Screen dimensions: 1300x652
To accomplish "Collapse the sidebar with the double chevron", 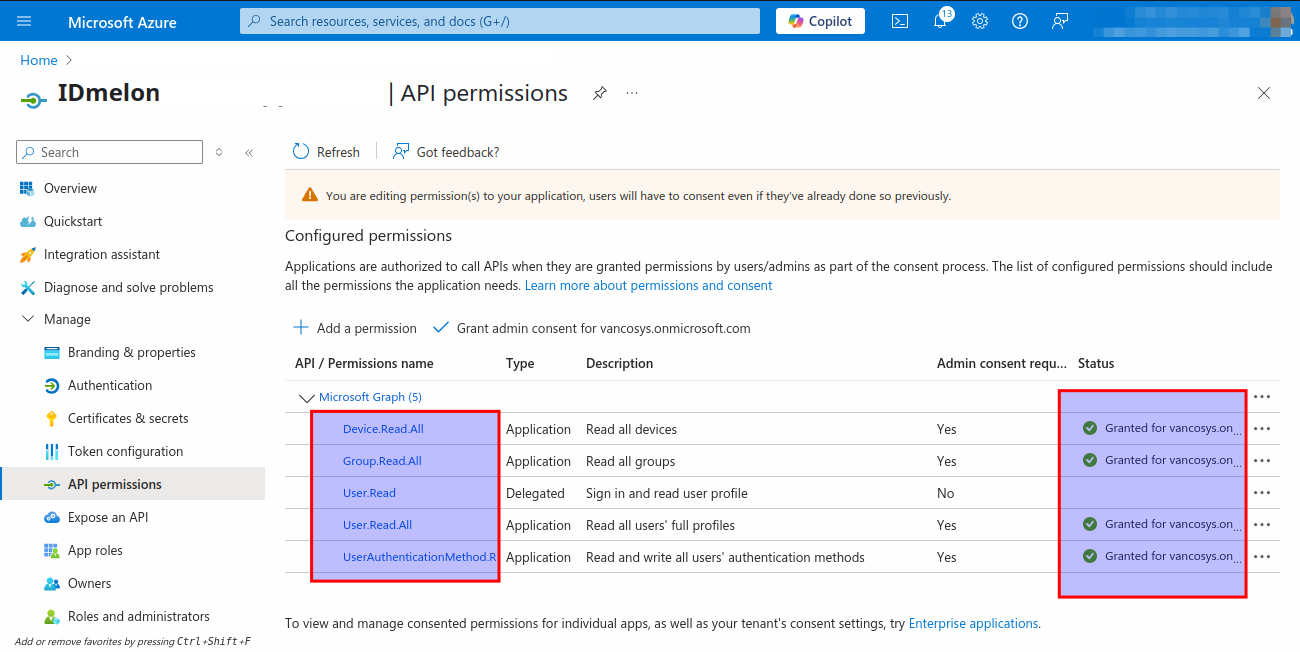I will pyautogui.click(x=249, y=152).
